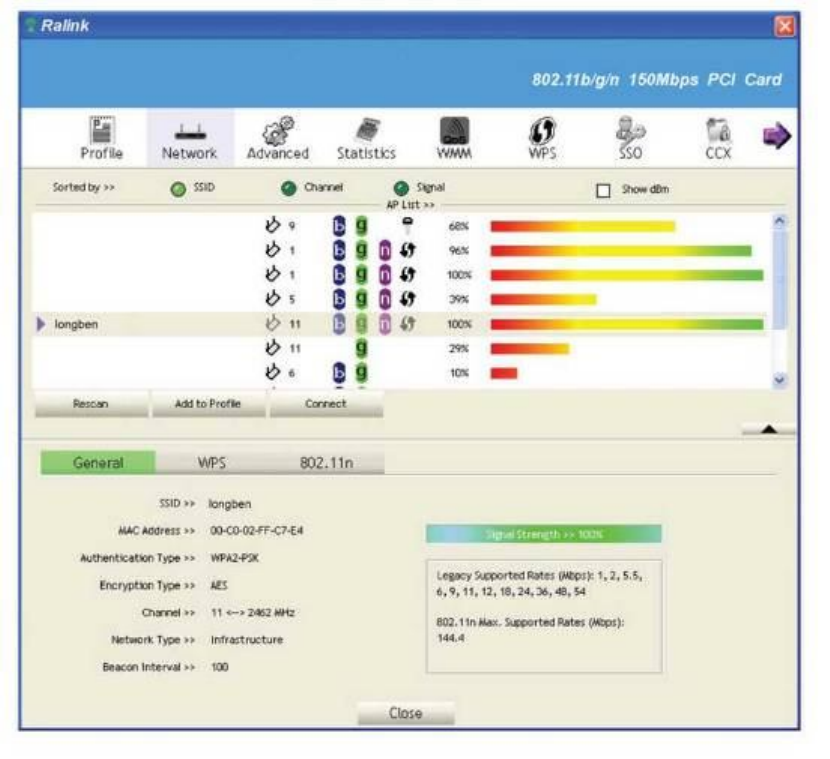Click the 'b' badge on 10% row
This screenshot has width=830, height=759.
click(339, 373)
